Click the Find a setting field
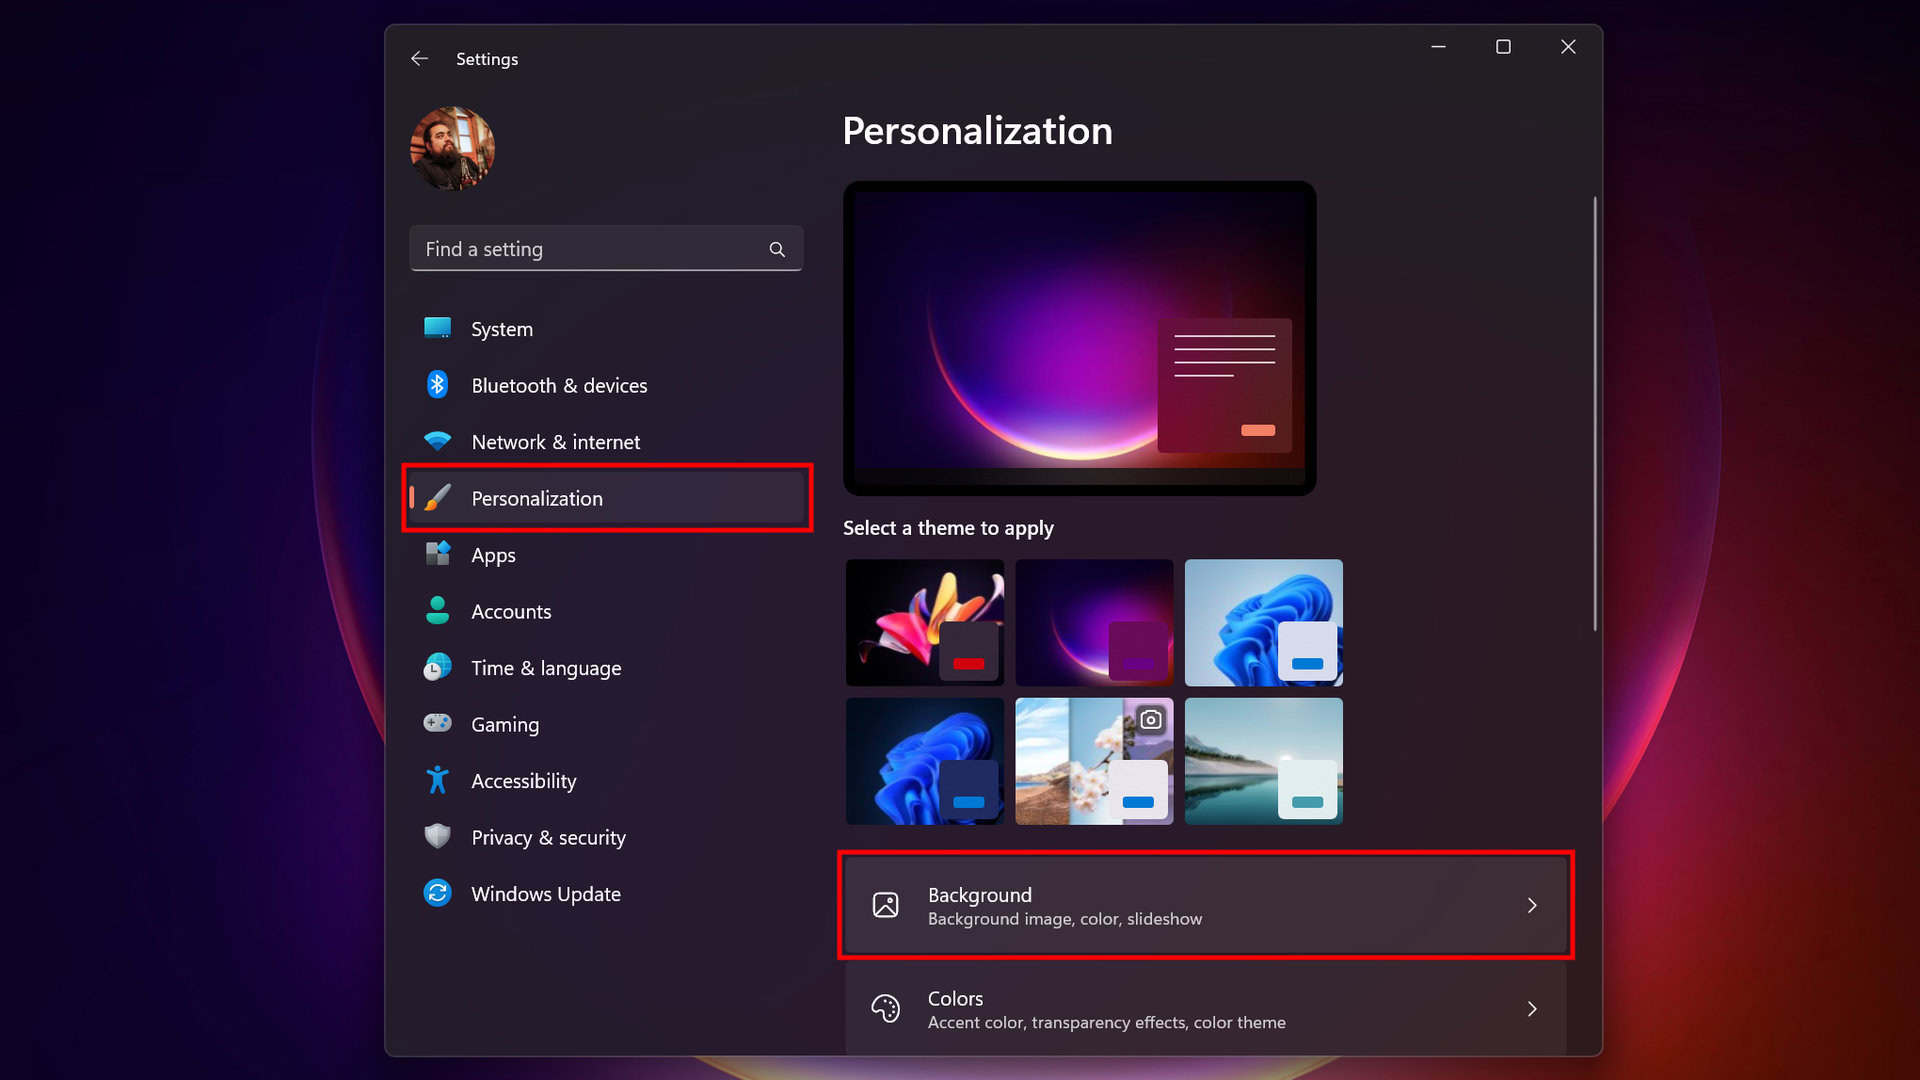Image resolution: width=1920 pixels, height=1080 pixels. coord(590,249)
